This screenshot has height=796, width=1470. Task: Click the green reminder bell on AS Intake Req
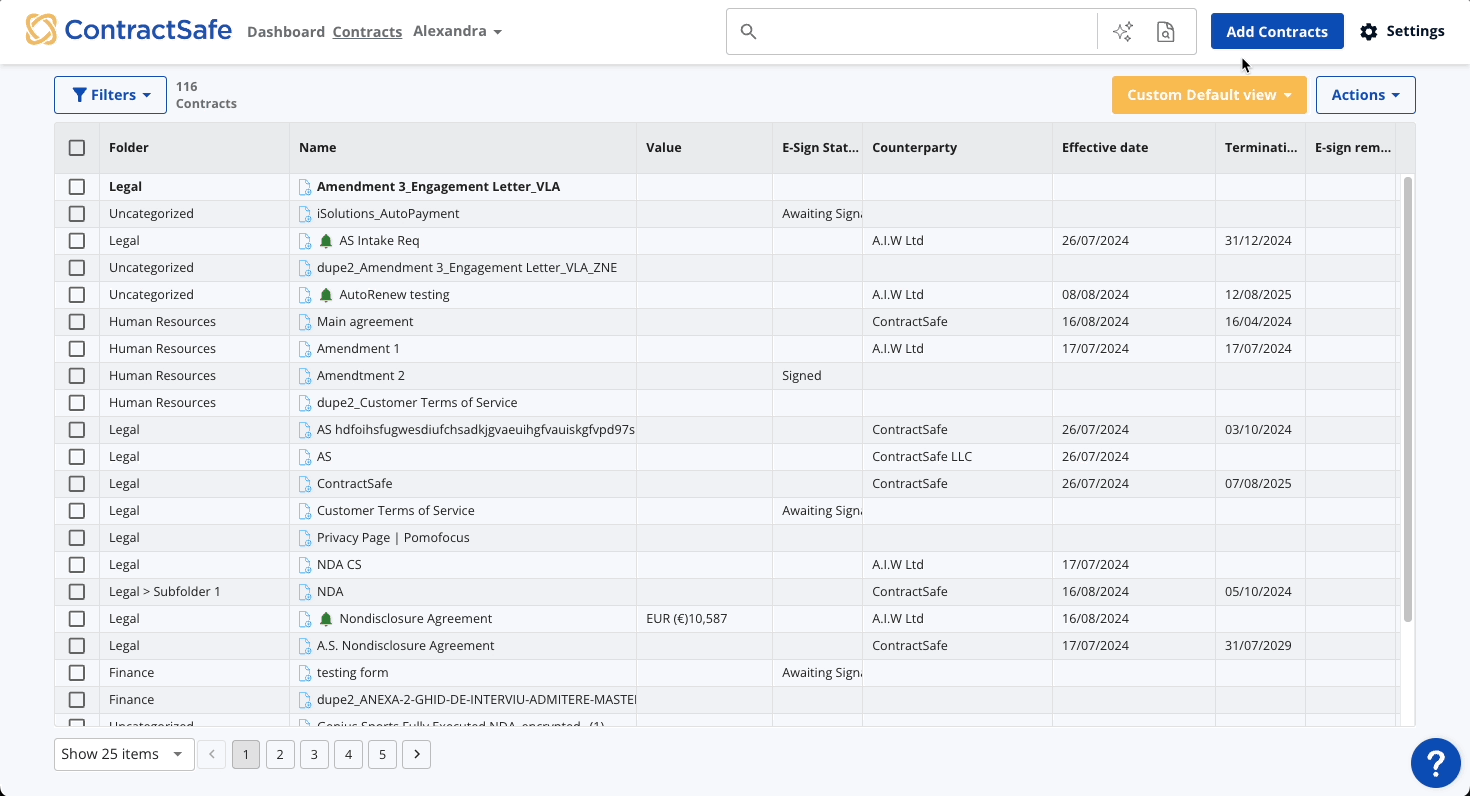click(x=325, y=240)
